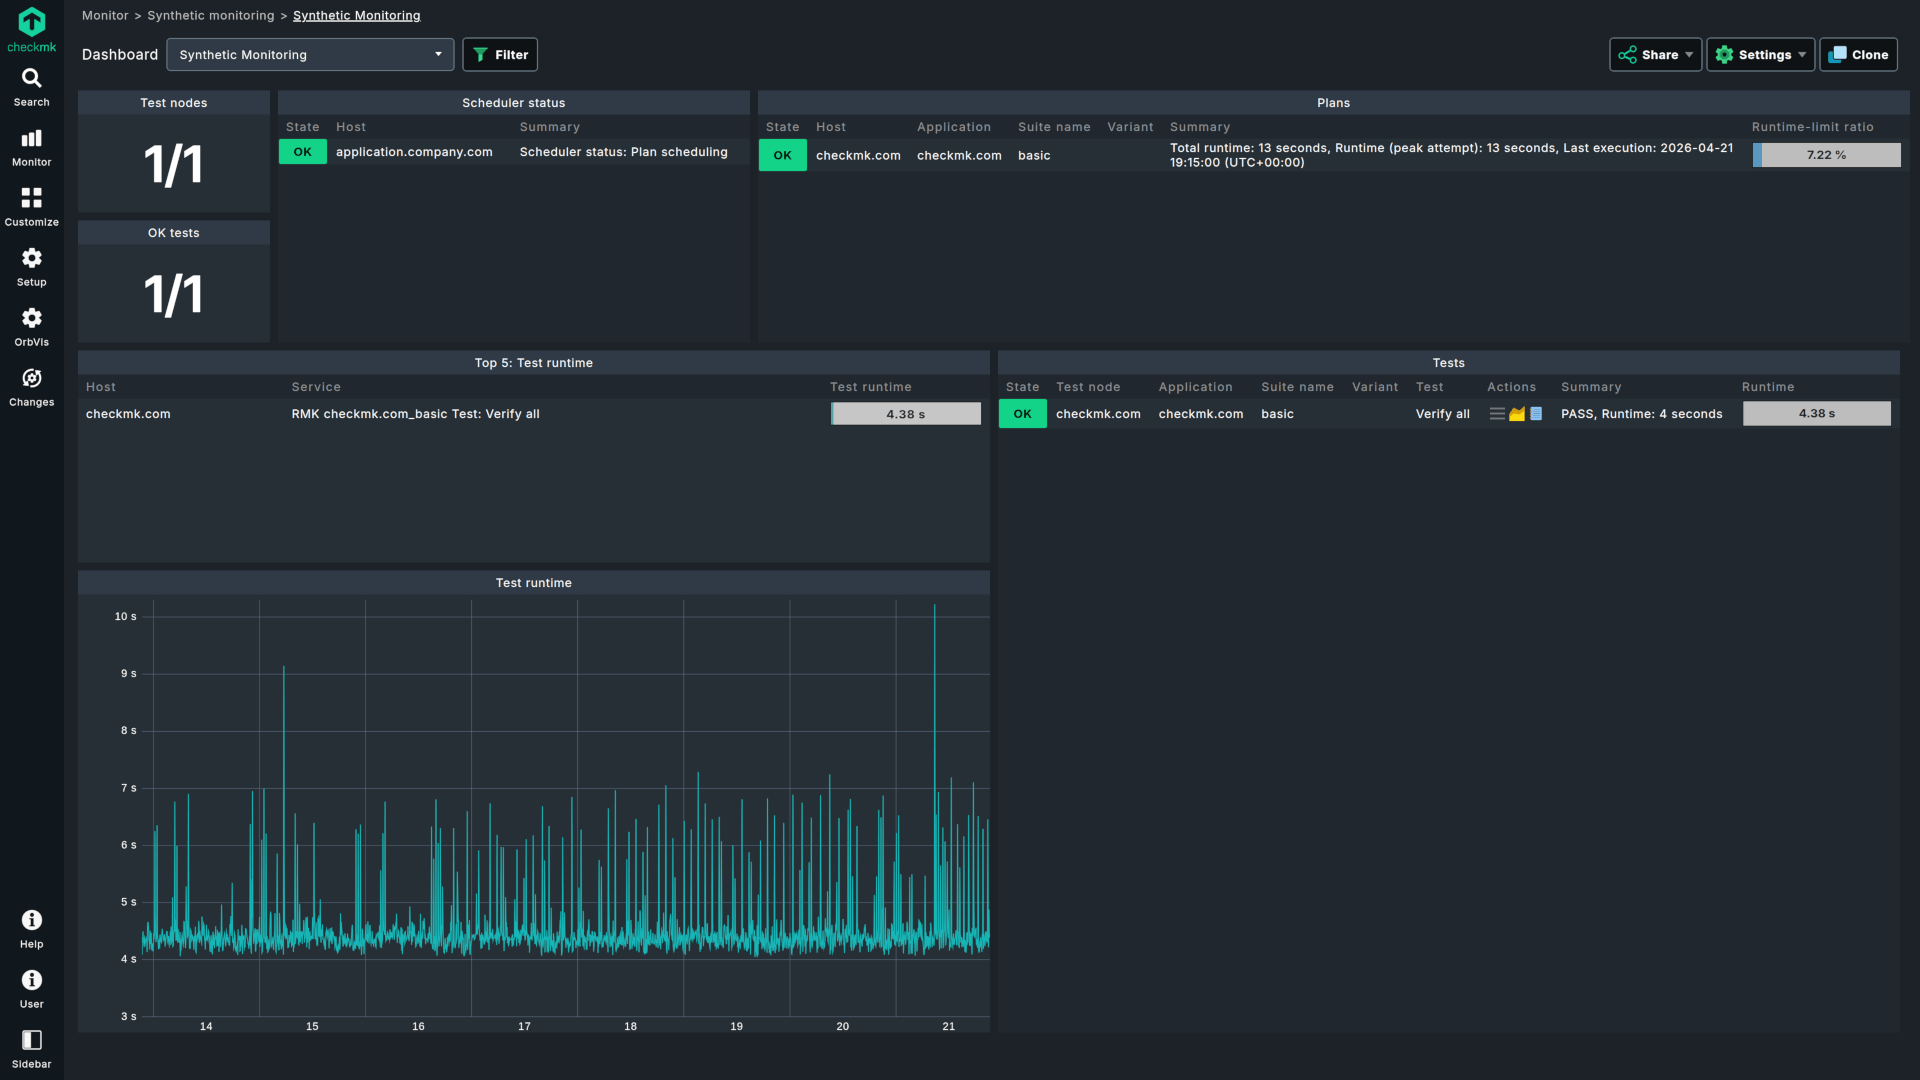
Task: Open the Search sidebar item
Action: [x=31, y=87]
